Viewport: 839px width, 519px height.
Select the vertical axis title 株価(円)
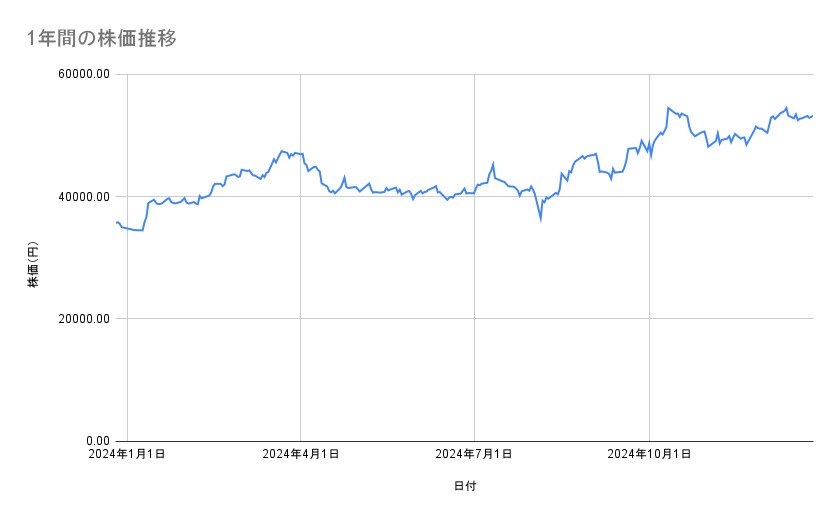34,266
